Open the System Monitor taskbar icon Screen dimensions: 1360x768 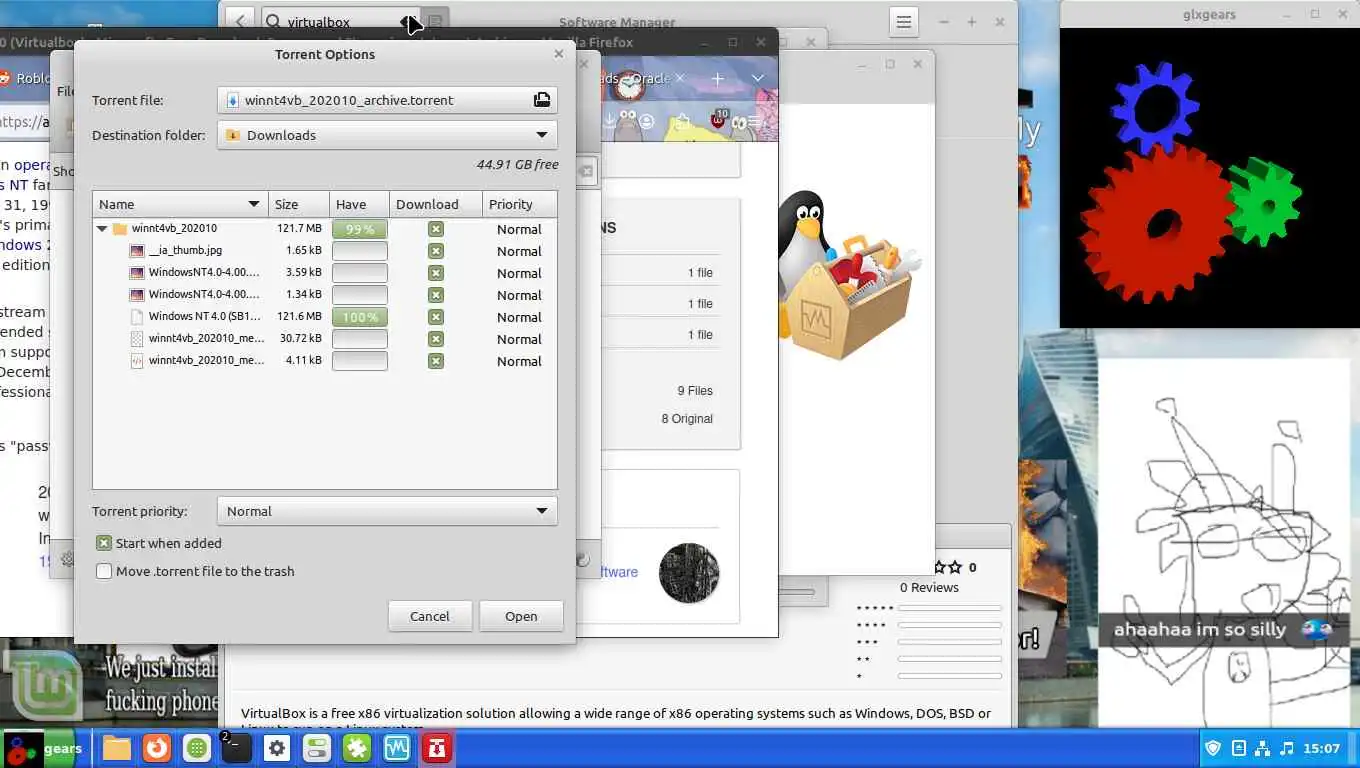(397, 748)
